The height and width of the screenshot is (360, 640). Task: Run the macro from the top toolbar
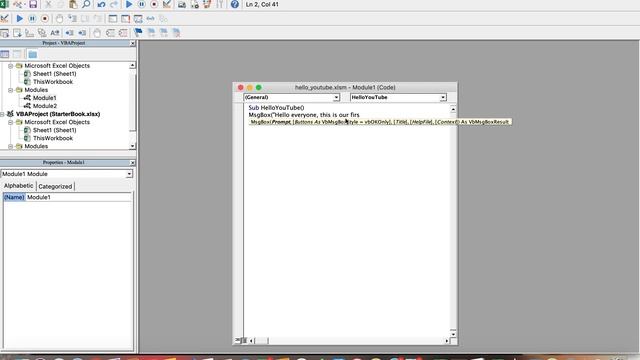point(129,4)
